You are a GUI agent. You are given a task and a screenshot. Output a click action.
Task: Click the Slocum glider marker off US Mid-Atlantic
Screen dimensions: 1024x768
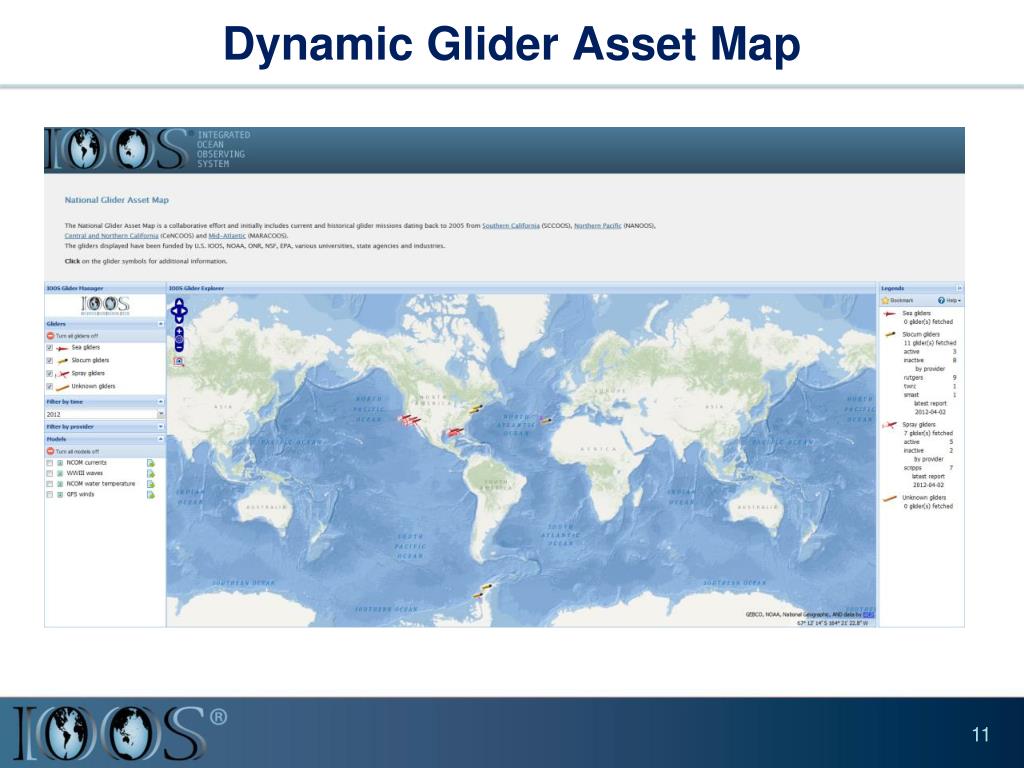click(475, 409)
